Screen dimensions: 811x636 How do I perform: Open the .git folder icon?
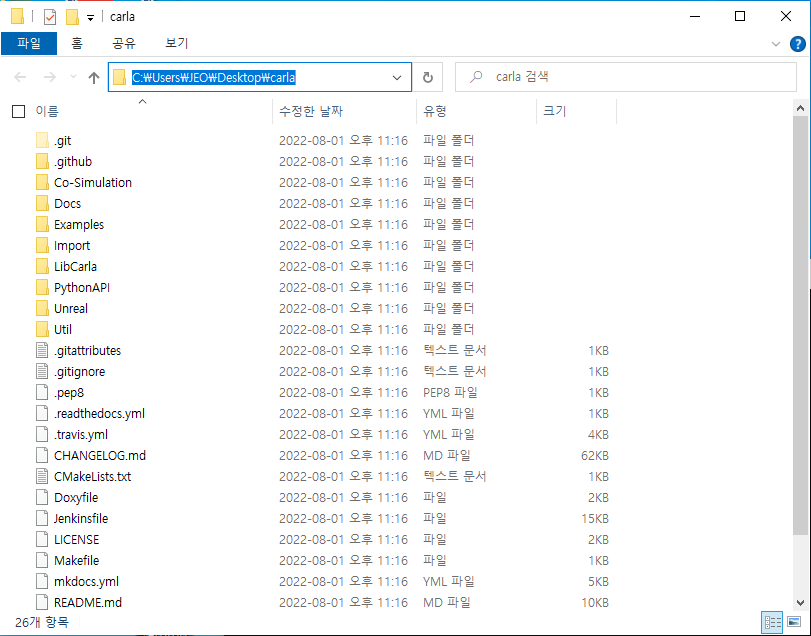[42, 140]
